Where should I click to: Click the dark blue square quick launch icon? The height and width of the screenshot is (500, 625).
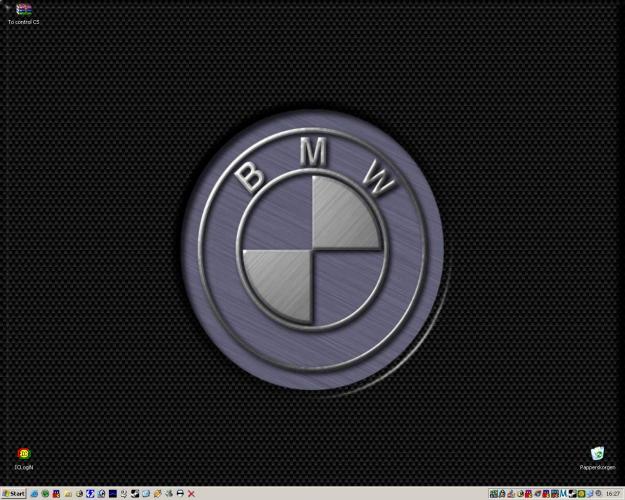(112, 493)
